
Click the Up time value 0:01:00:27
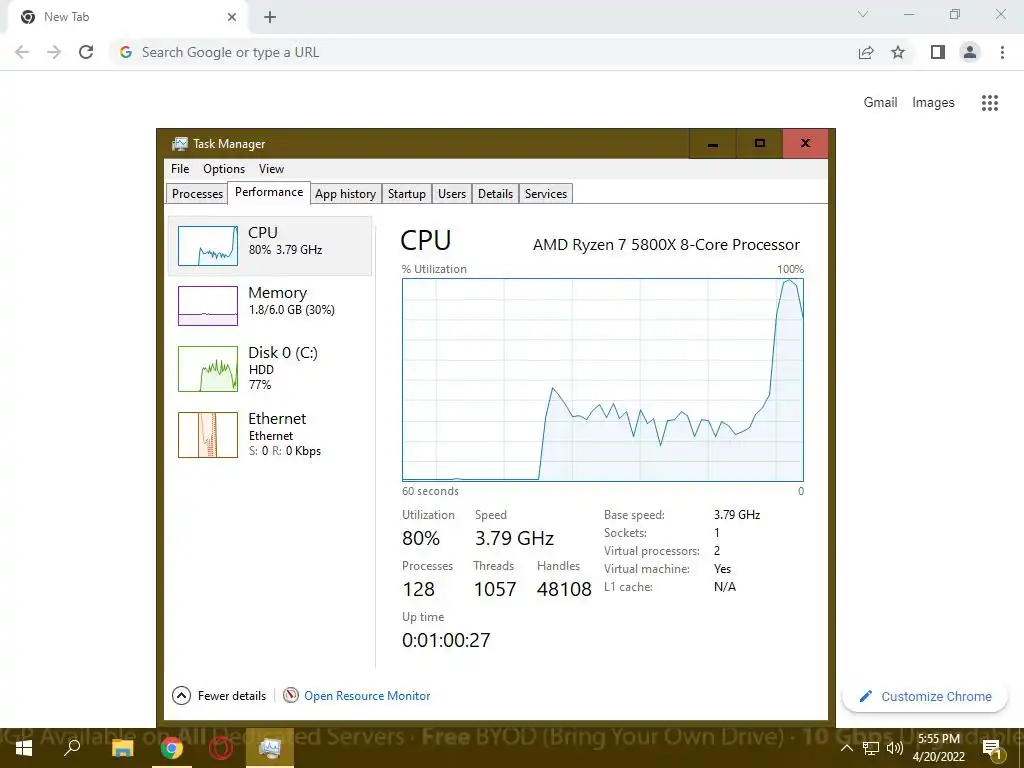446,640
